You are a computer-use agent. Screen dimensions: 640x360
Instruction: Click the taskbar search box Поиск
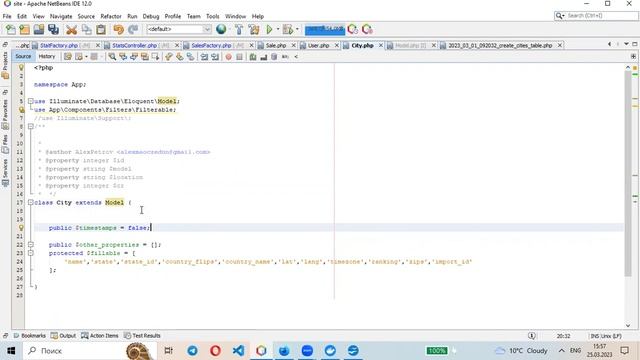coord(89,351)
